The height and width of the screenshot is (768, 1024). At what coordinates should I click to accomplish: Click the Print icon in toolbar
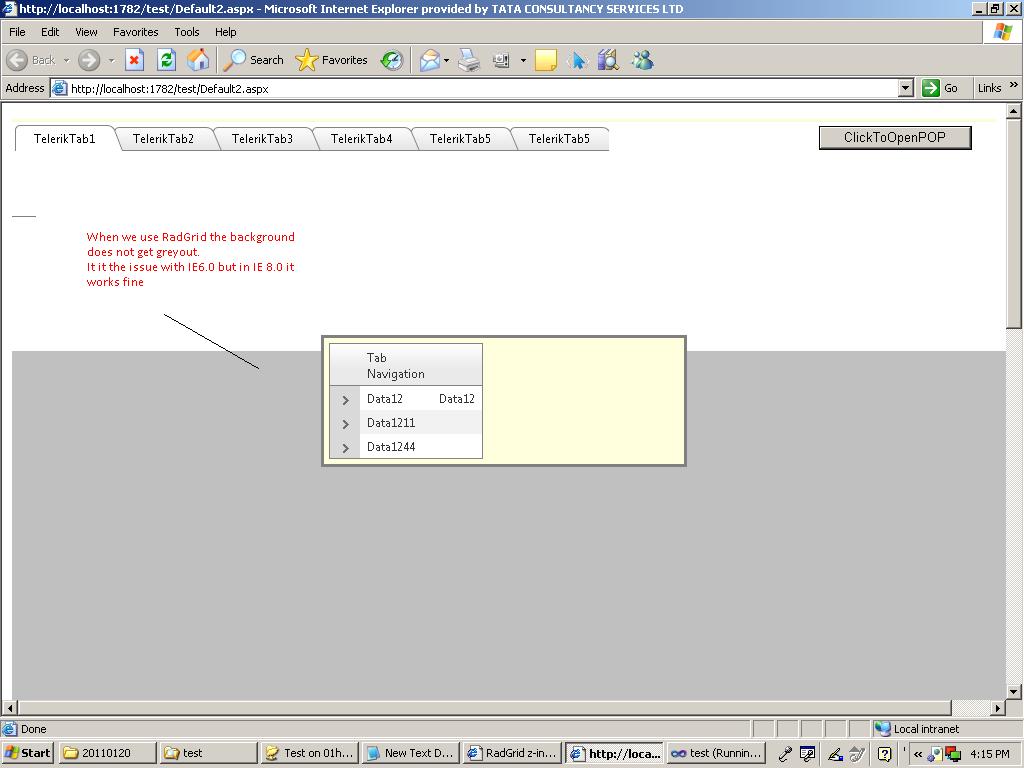pos(469,60)
